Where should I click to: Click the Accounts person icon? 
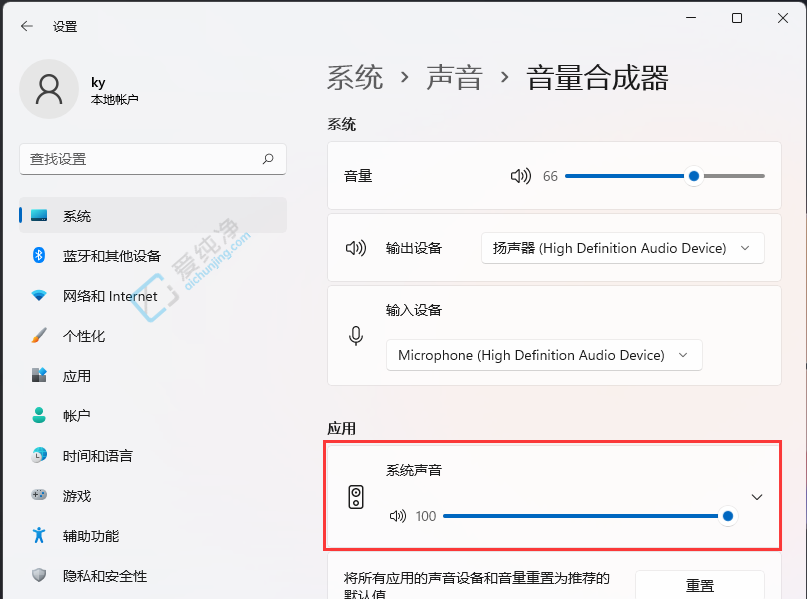[39, 415]
